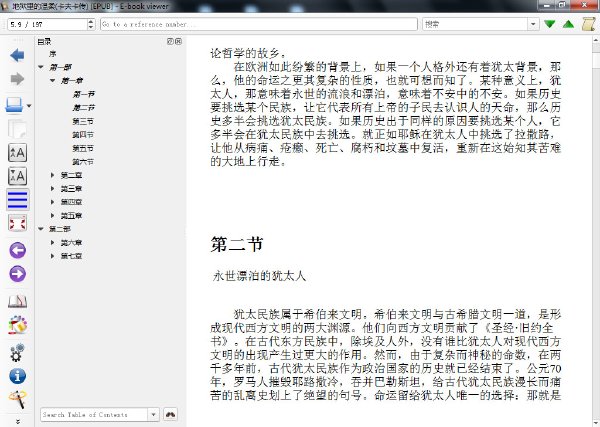This screenshot has width=600, height=427.
Task: Go to previous page with purple arrow
Action: point(18,251)
